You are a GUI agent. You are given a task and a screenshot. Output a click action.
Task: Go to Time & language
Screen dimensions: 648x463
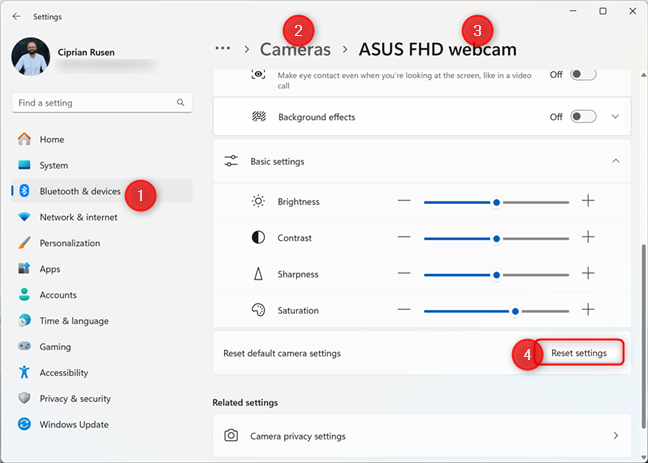tap(102, 321)
